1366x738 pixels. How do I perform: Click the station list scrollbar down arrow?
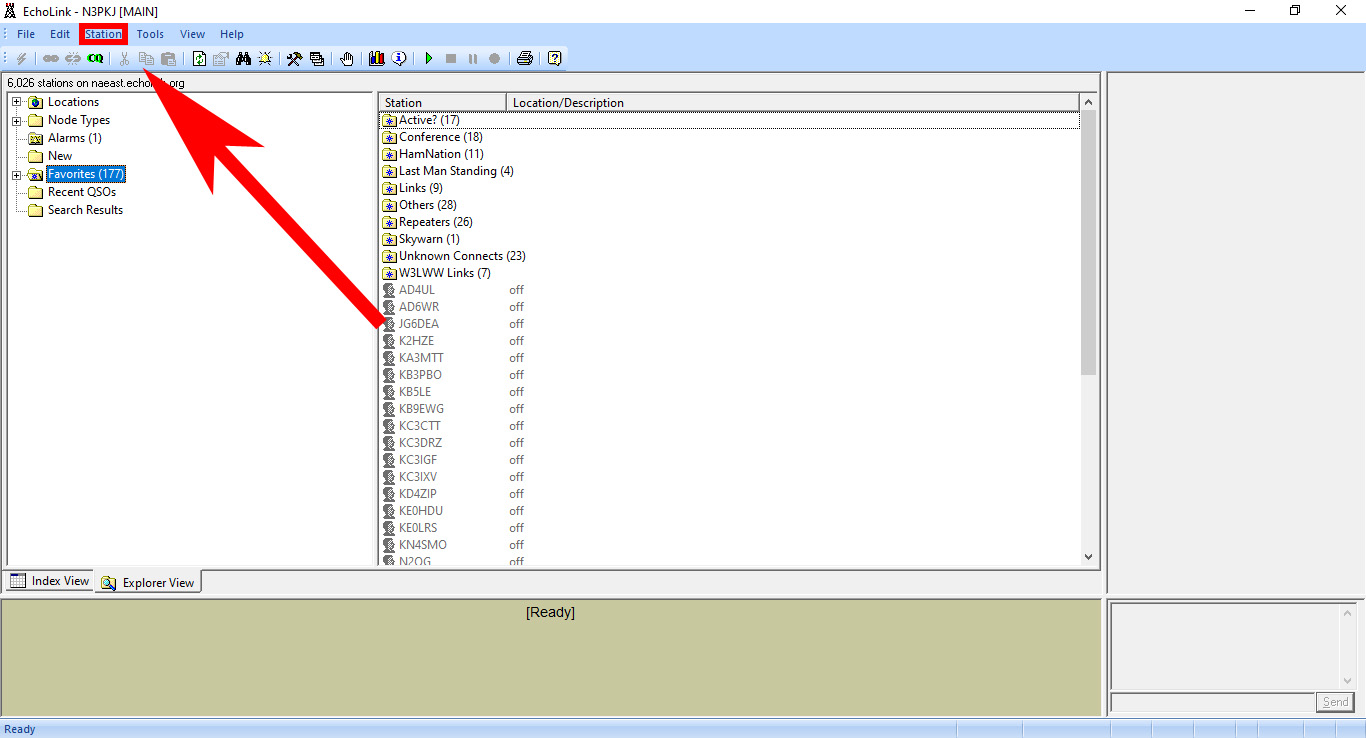[x=1089, y=557]
